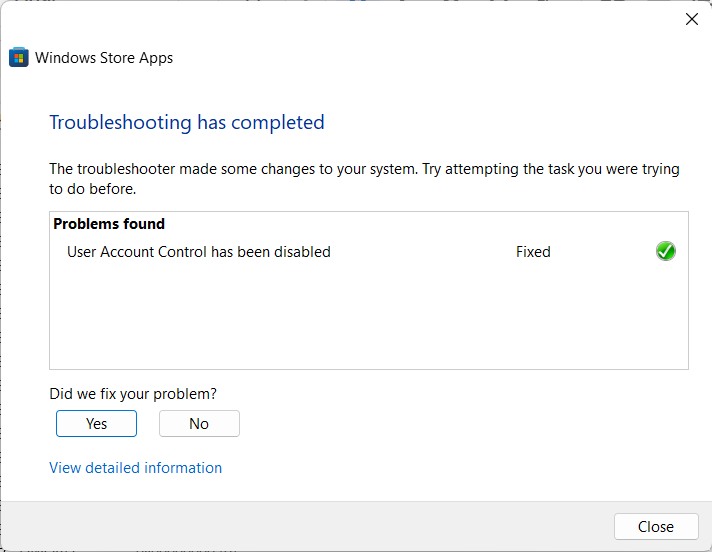This screenshot has width=712, height=552.
Task: Click blank space below the detailed information link
Action: click(x=300, y=488)
